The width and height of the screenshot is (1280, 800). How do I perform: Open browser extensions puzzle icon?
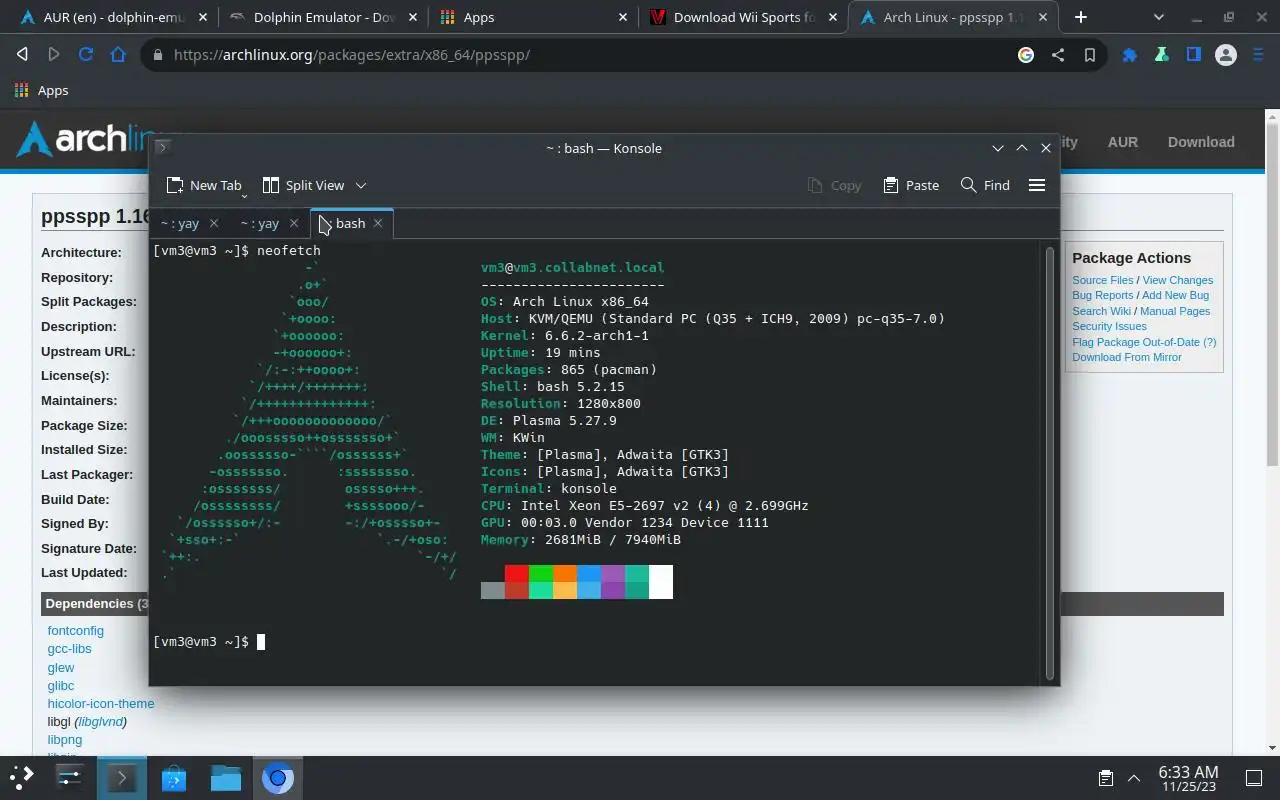tap(1130, 55)
